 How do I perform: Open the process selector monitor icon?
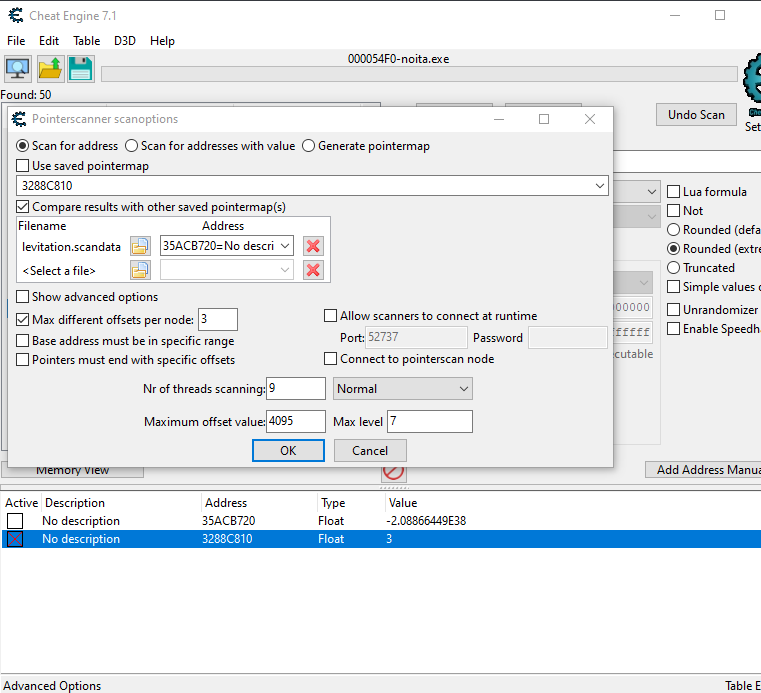(18, 69)
